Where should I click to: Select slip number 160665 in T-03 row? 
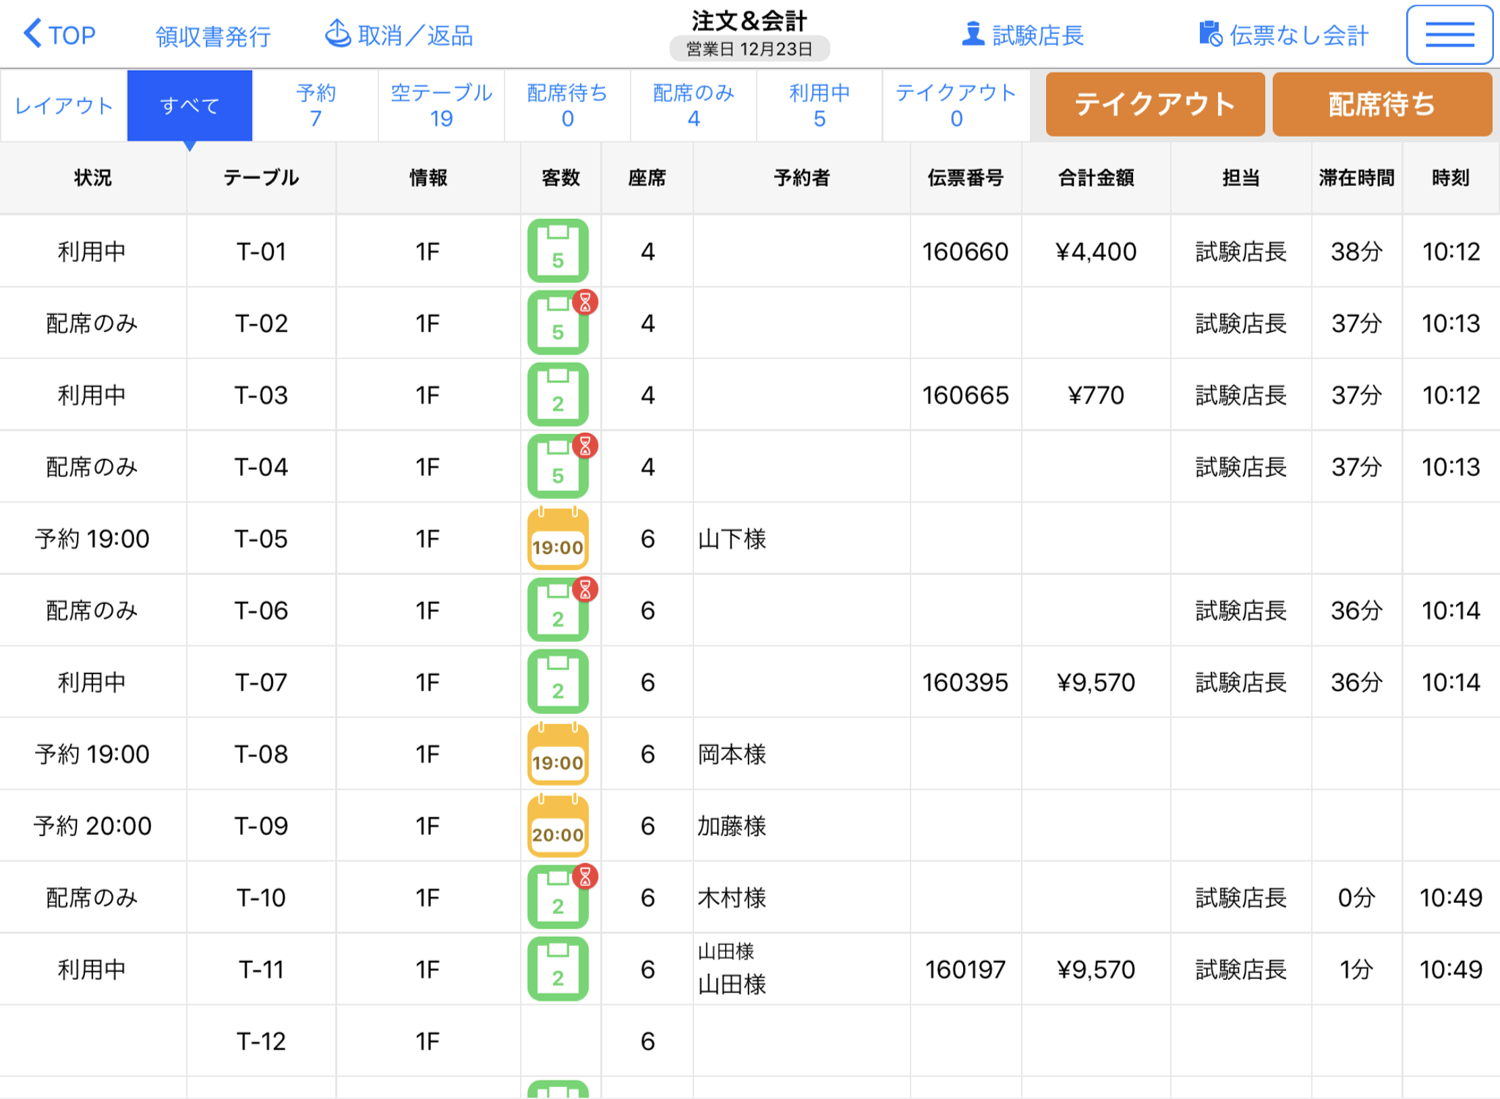965,395
